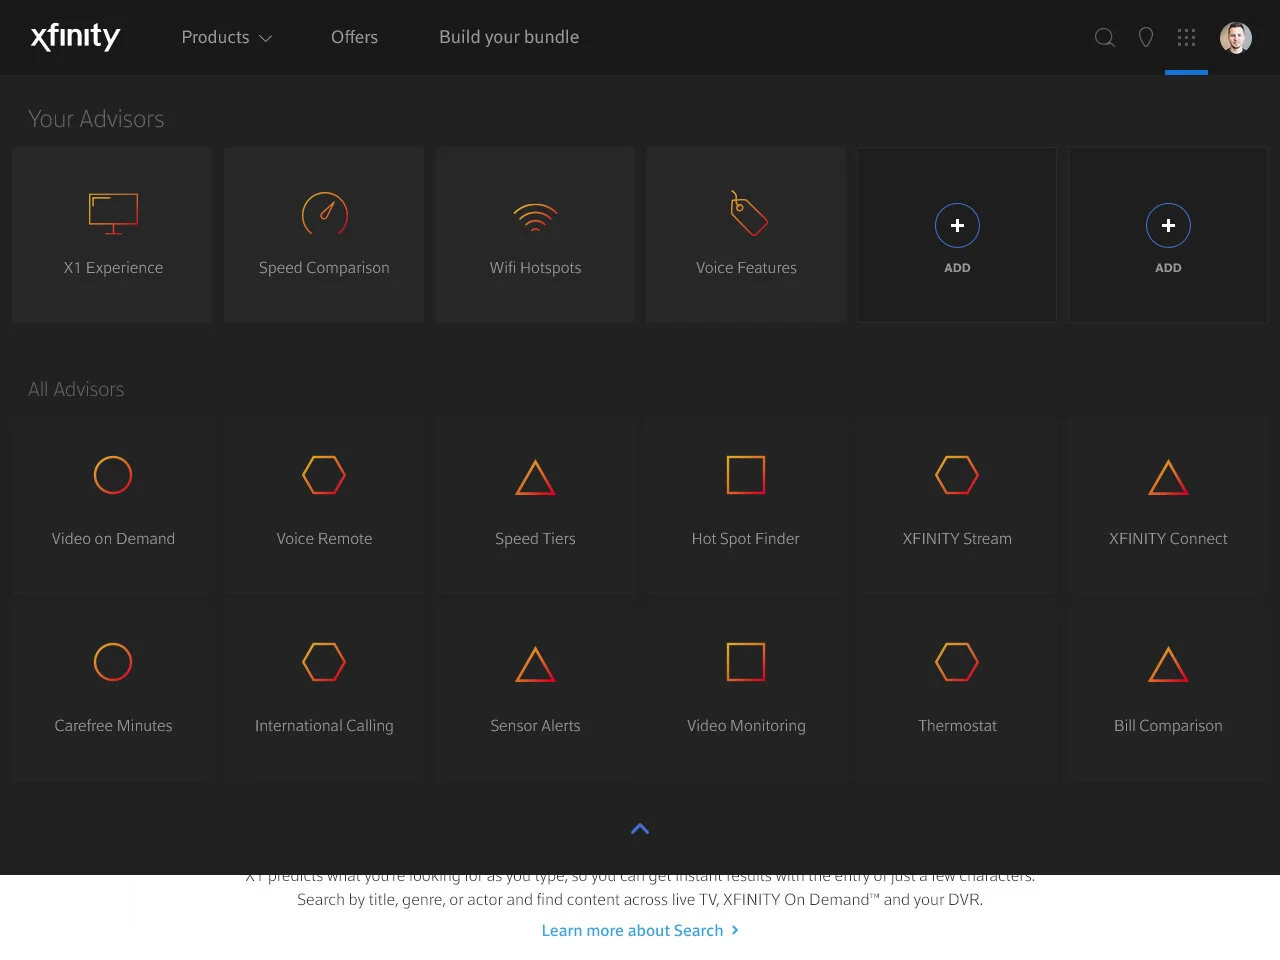1280x960 pixels.
Task: Click the Hot Spot Finder label
Action: [746, 539]
